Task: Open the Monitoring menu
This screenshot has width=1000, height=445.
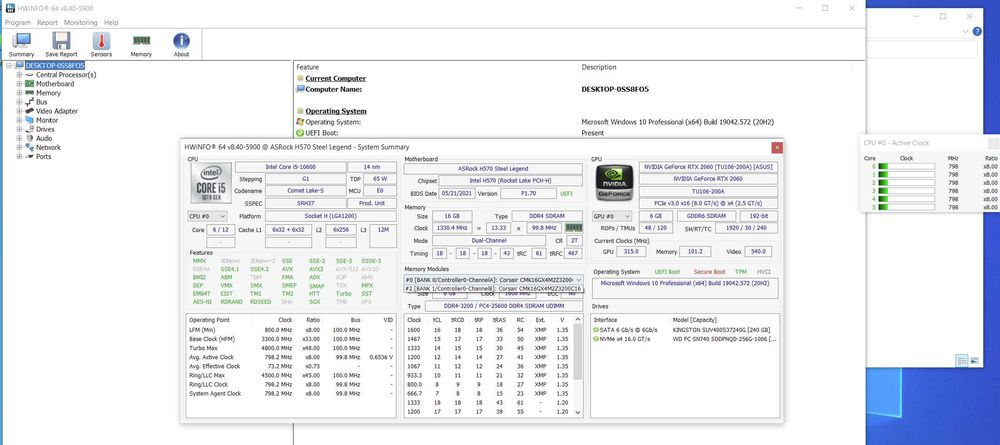Action: pos(80,22)
